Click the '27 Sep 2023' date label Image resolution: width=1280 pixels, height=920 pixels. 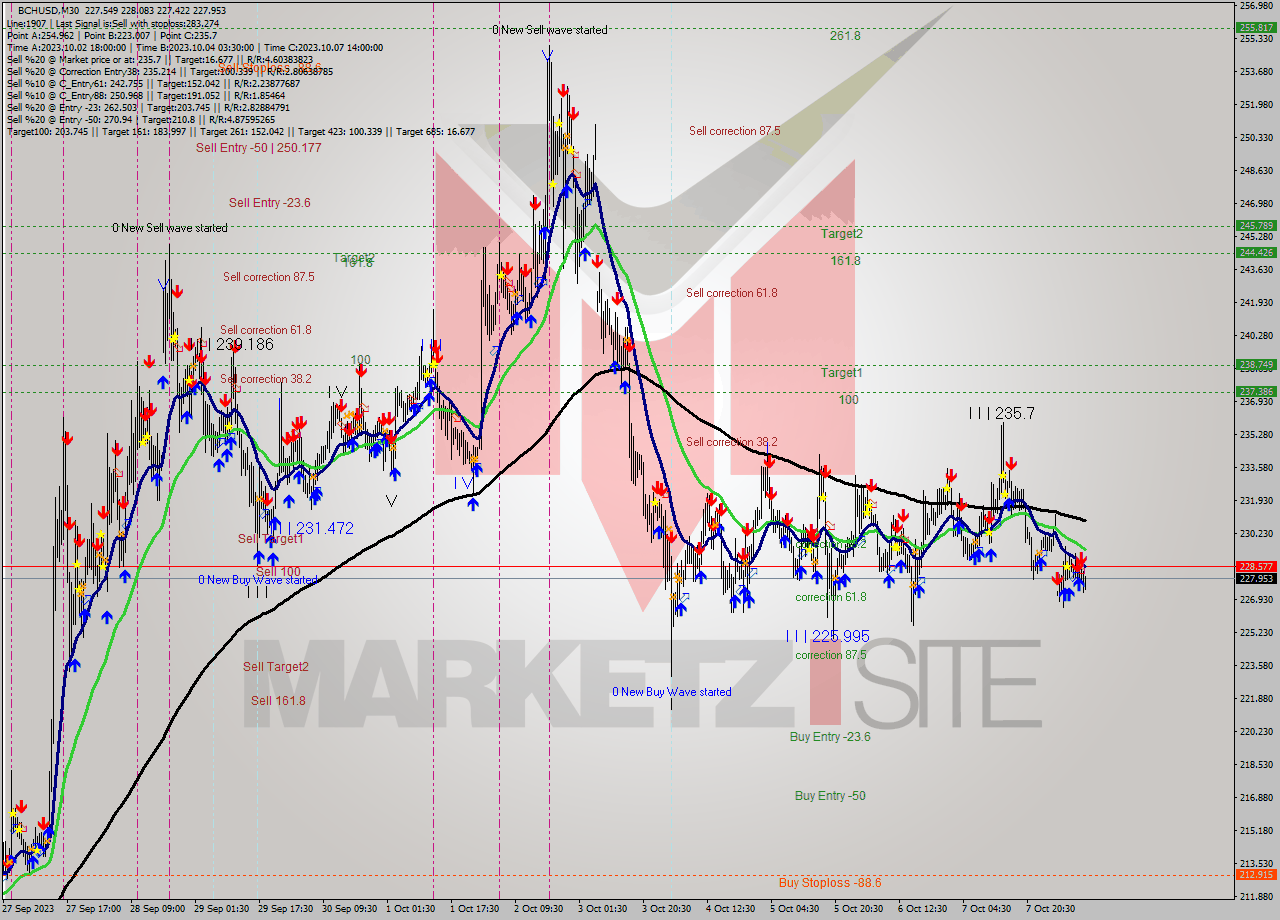coord(29,910)
